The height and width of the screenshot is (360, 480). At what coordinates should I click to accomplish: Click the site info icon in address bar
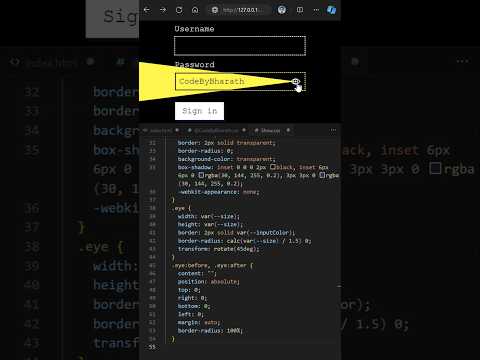(x=215, y=10)
